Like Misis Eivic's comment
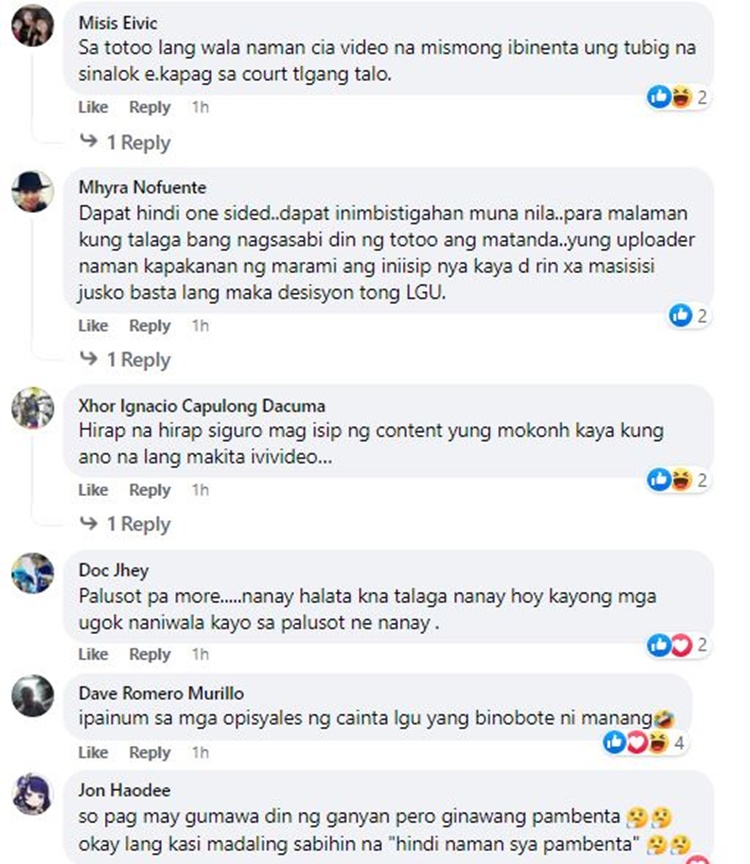The width and height of the screenshot is (750, 864). tap(93, 107)
